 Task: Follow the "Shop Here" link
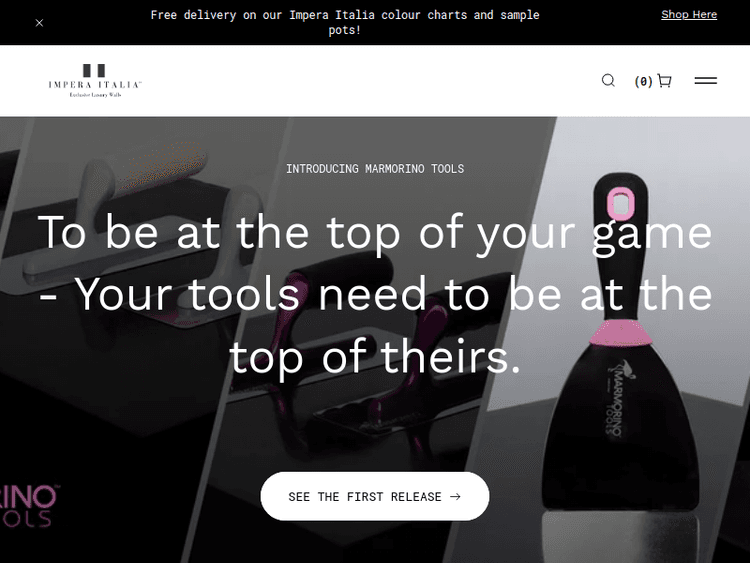tap(689, 15)
